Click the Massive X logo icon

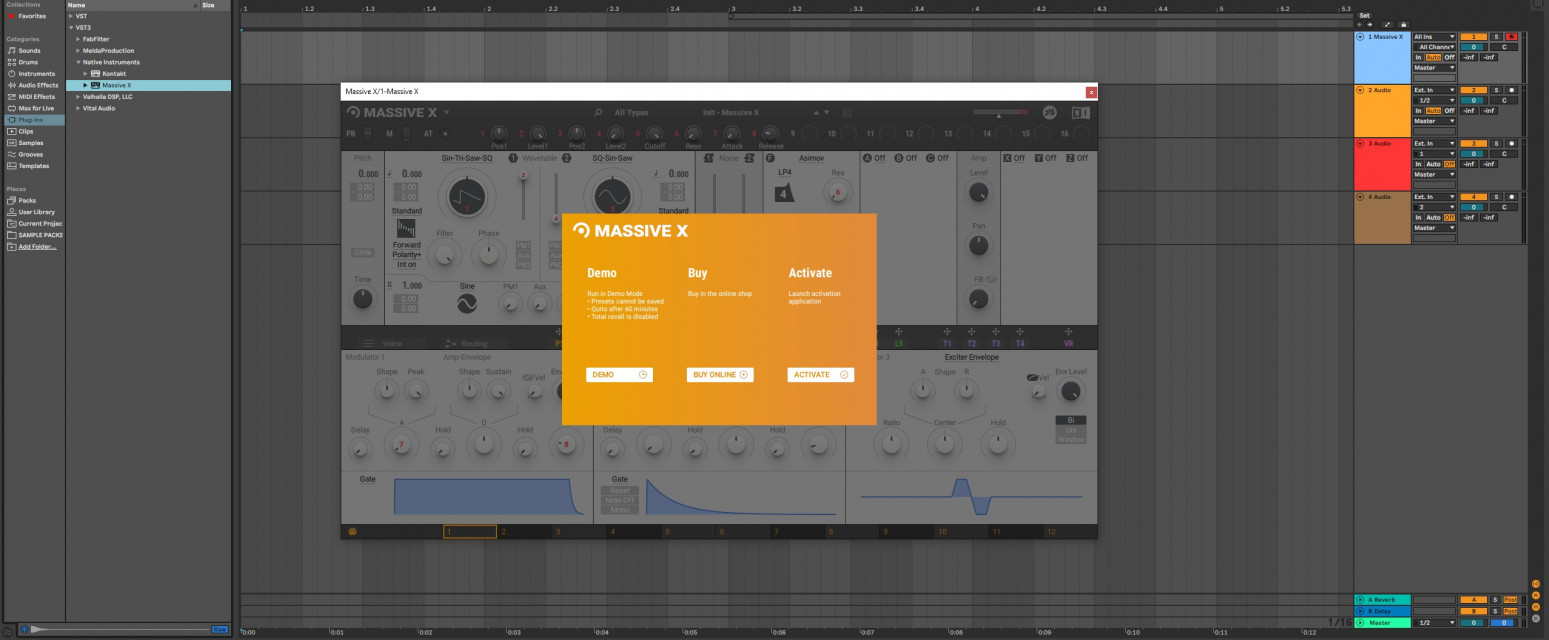355,113
